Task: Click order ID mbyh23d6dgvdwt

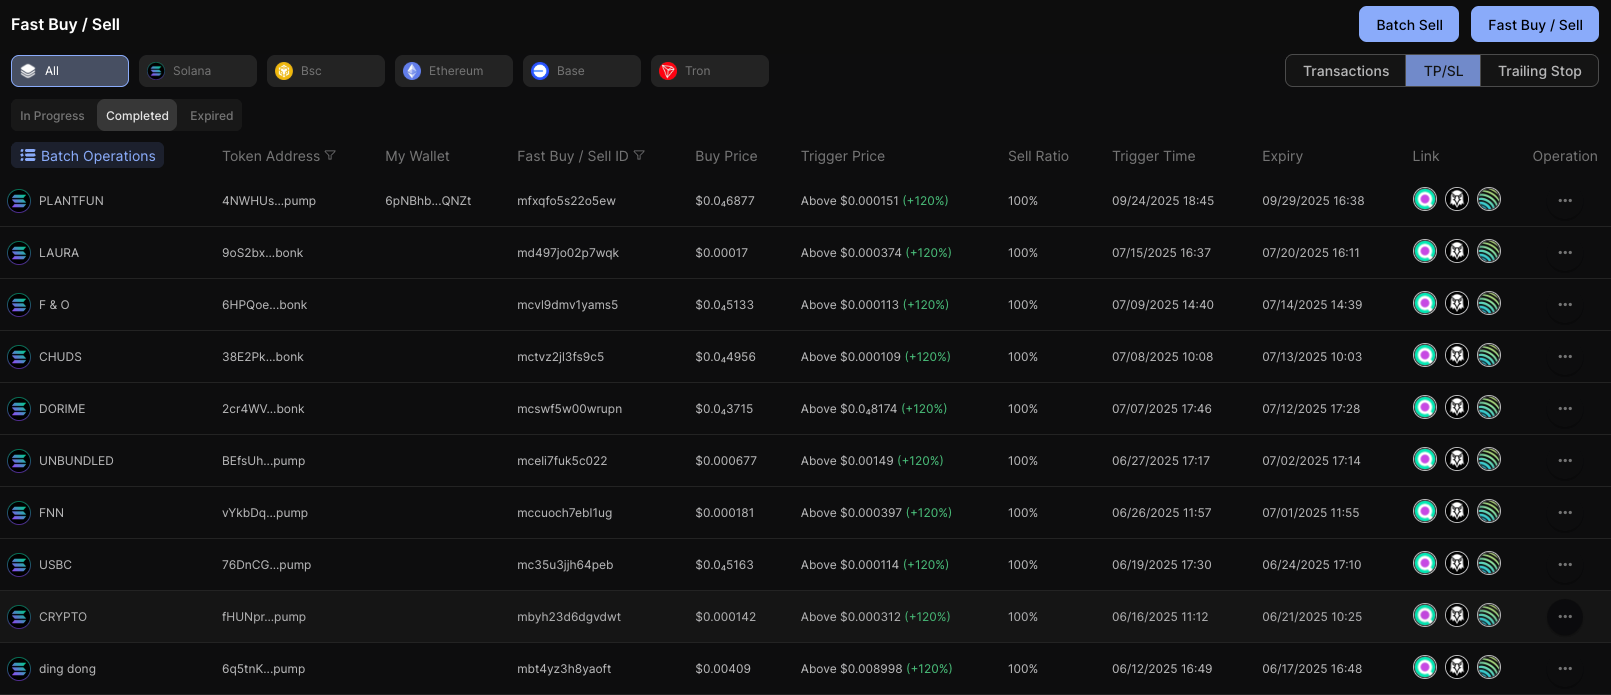Action: pos(569,617)
